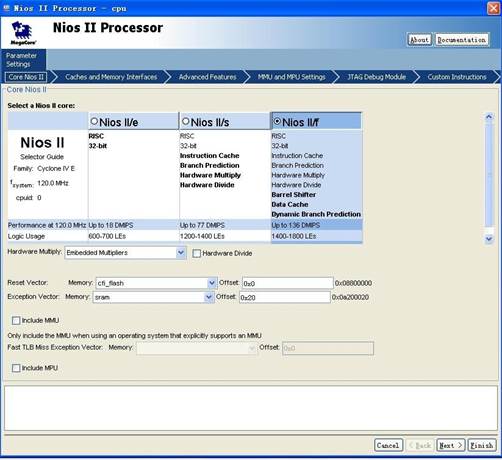The width and height of the screenshot is (502, 460).
Task: Click the '0x0a200020' exception address text
Action: [350, 297]
